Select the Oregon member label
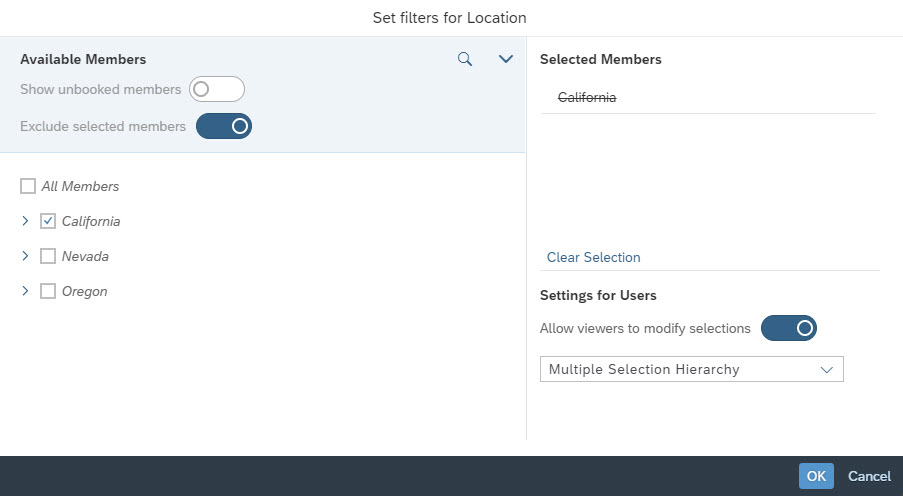 click(x=85, y=291)
